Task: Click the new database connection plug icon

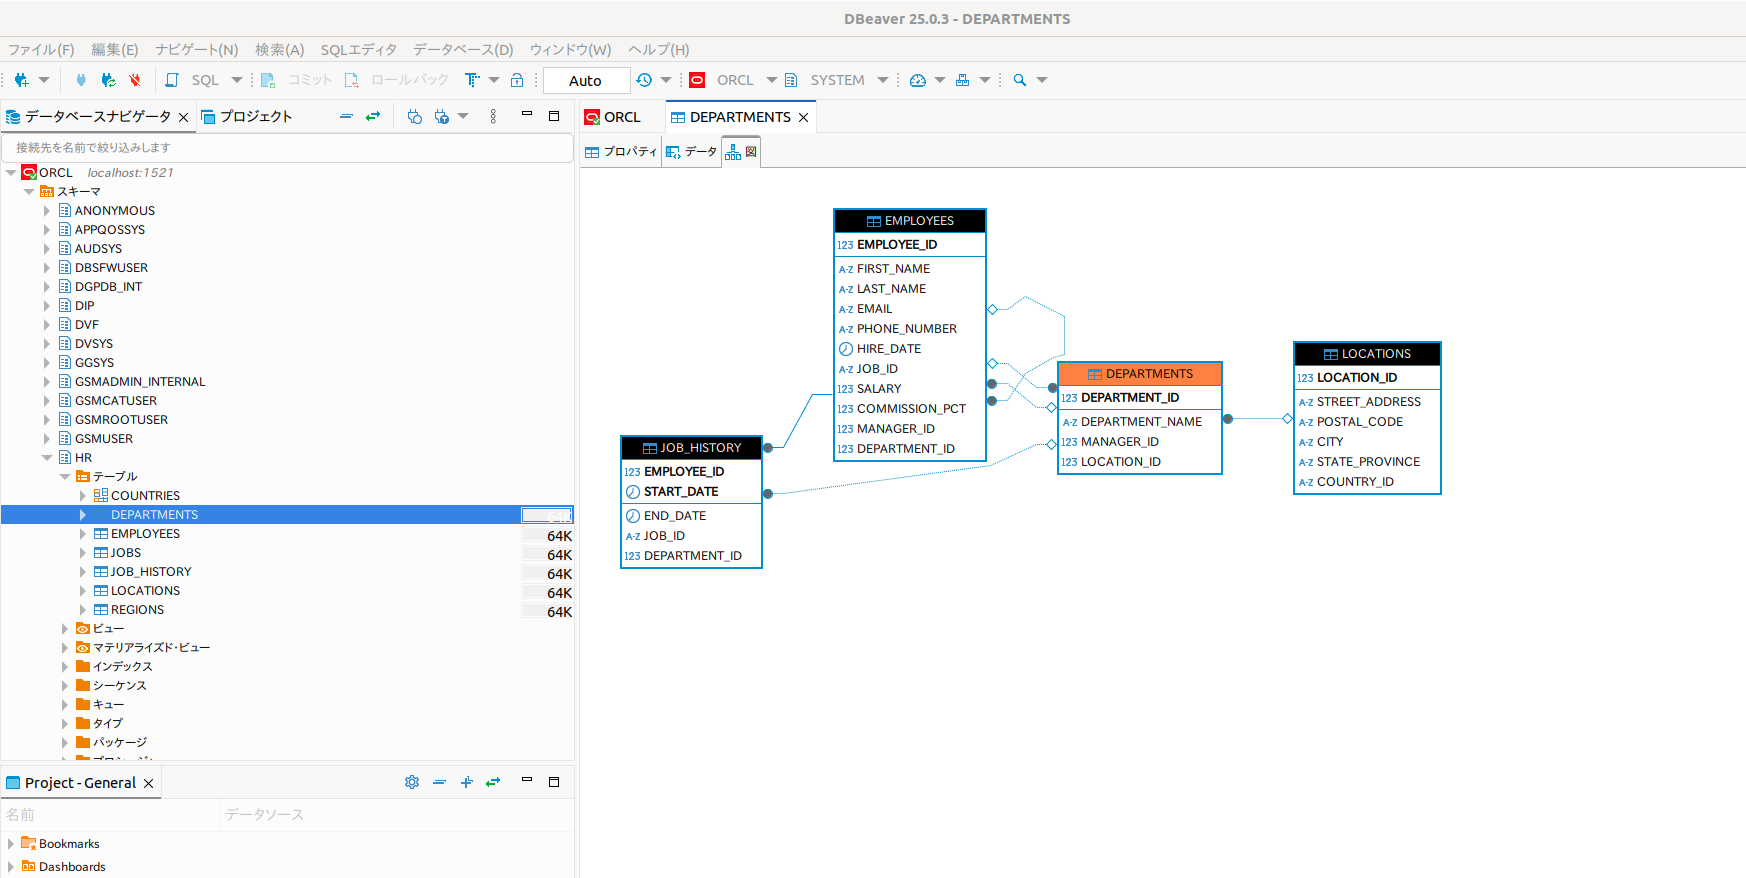Action: pyautogui.click(x=21, y=80)
